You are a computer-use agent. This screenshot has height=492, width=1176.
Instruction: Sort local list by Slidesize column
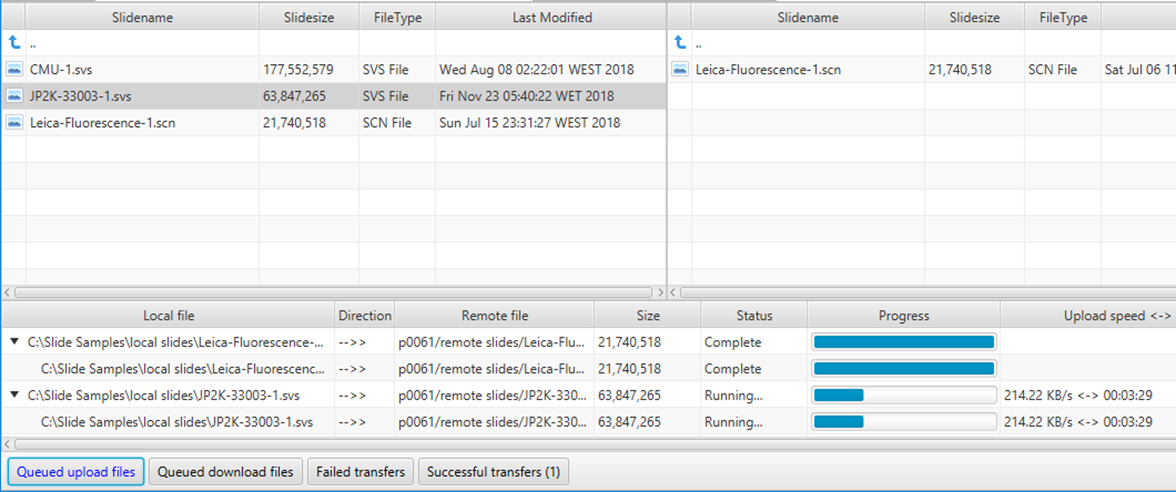307,17
